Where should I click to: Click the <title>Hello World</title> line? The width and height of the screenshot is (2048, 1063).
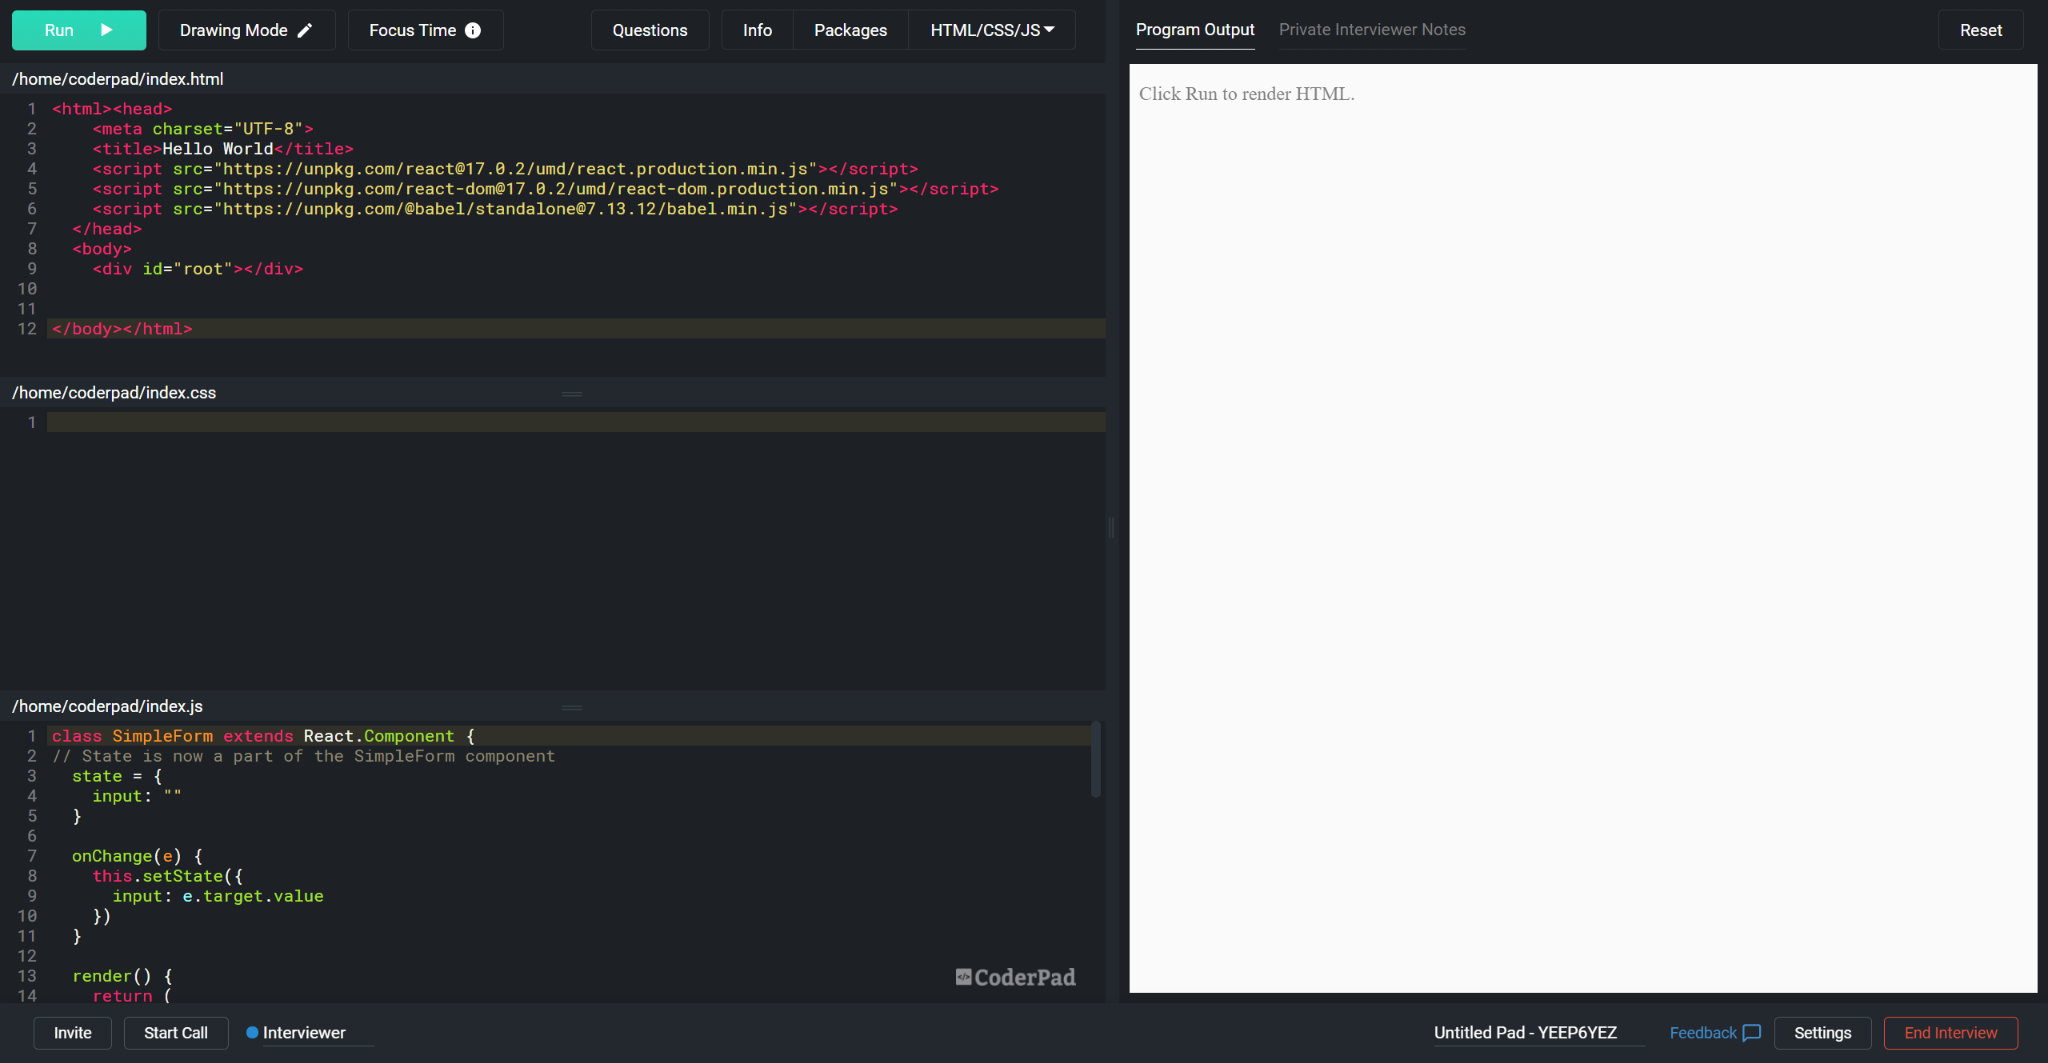(x=223, y=149)
